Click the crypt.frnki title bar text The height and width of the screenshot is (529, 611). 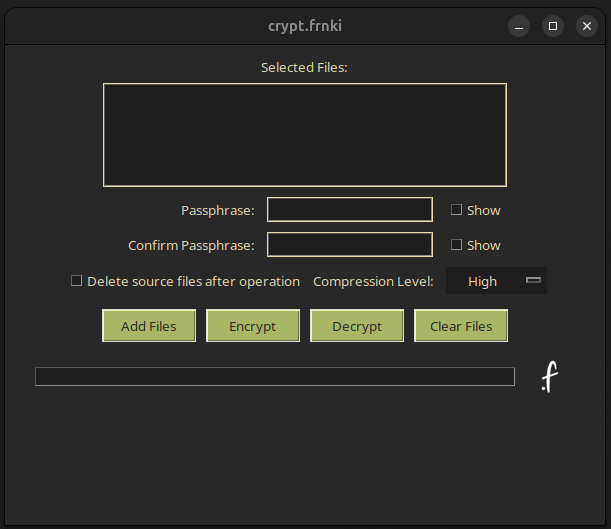304,26
